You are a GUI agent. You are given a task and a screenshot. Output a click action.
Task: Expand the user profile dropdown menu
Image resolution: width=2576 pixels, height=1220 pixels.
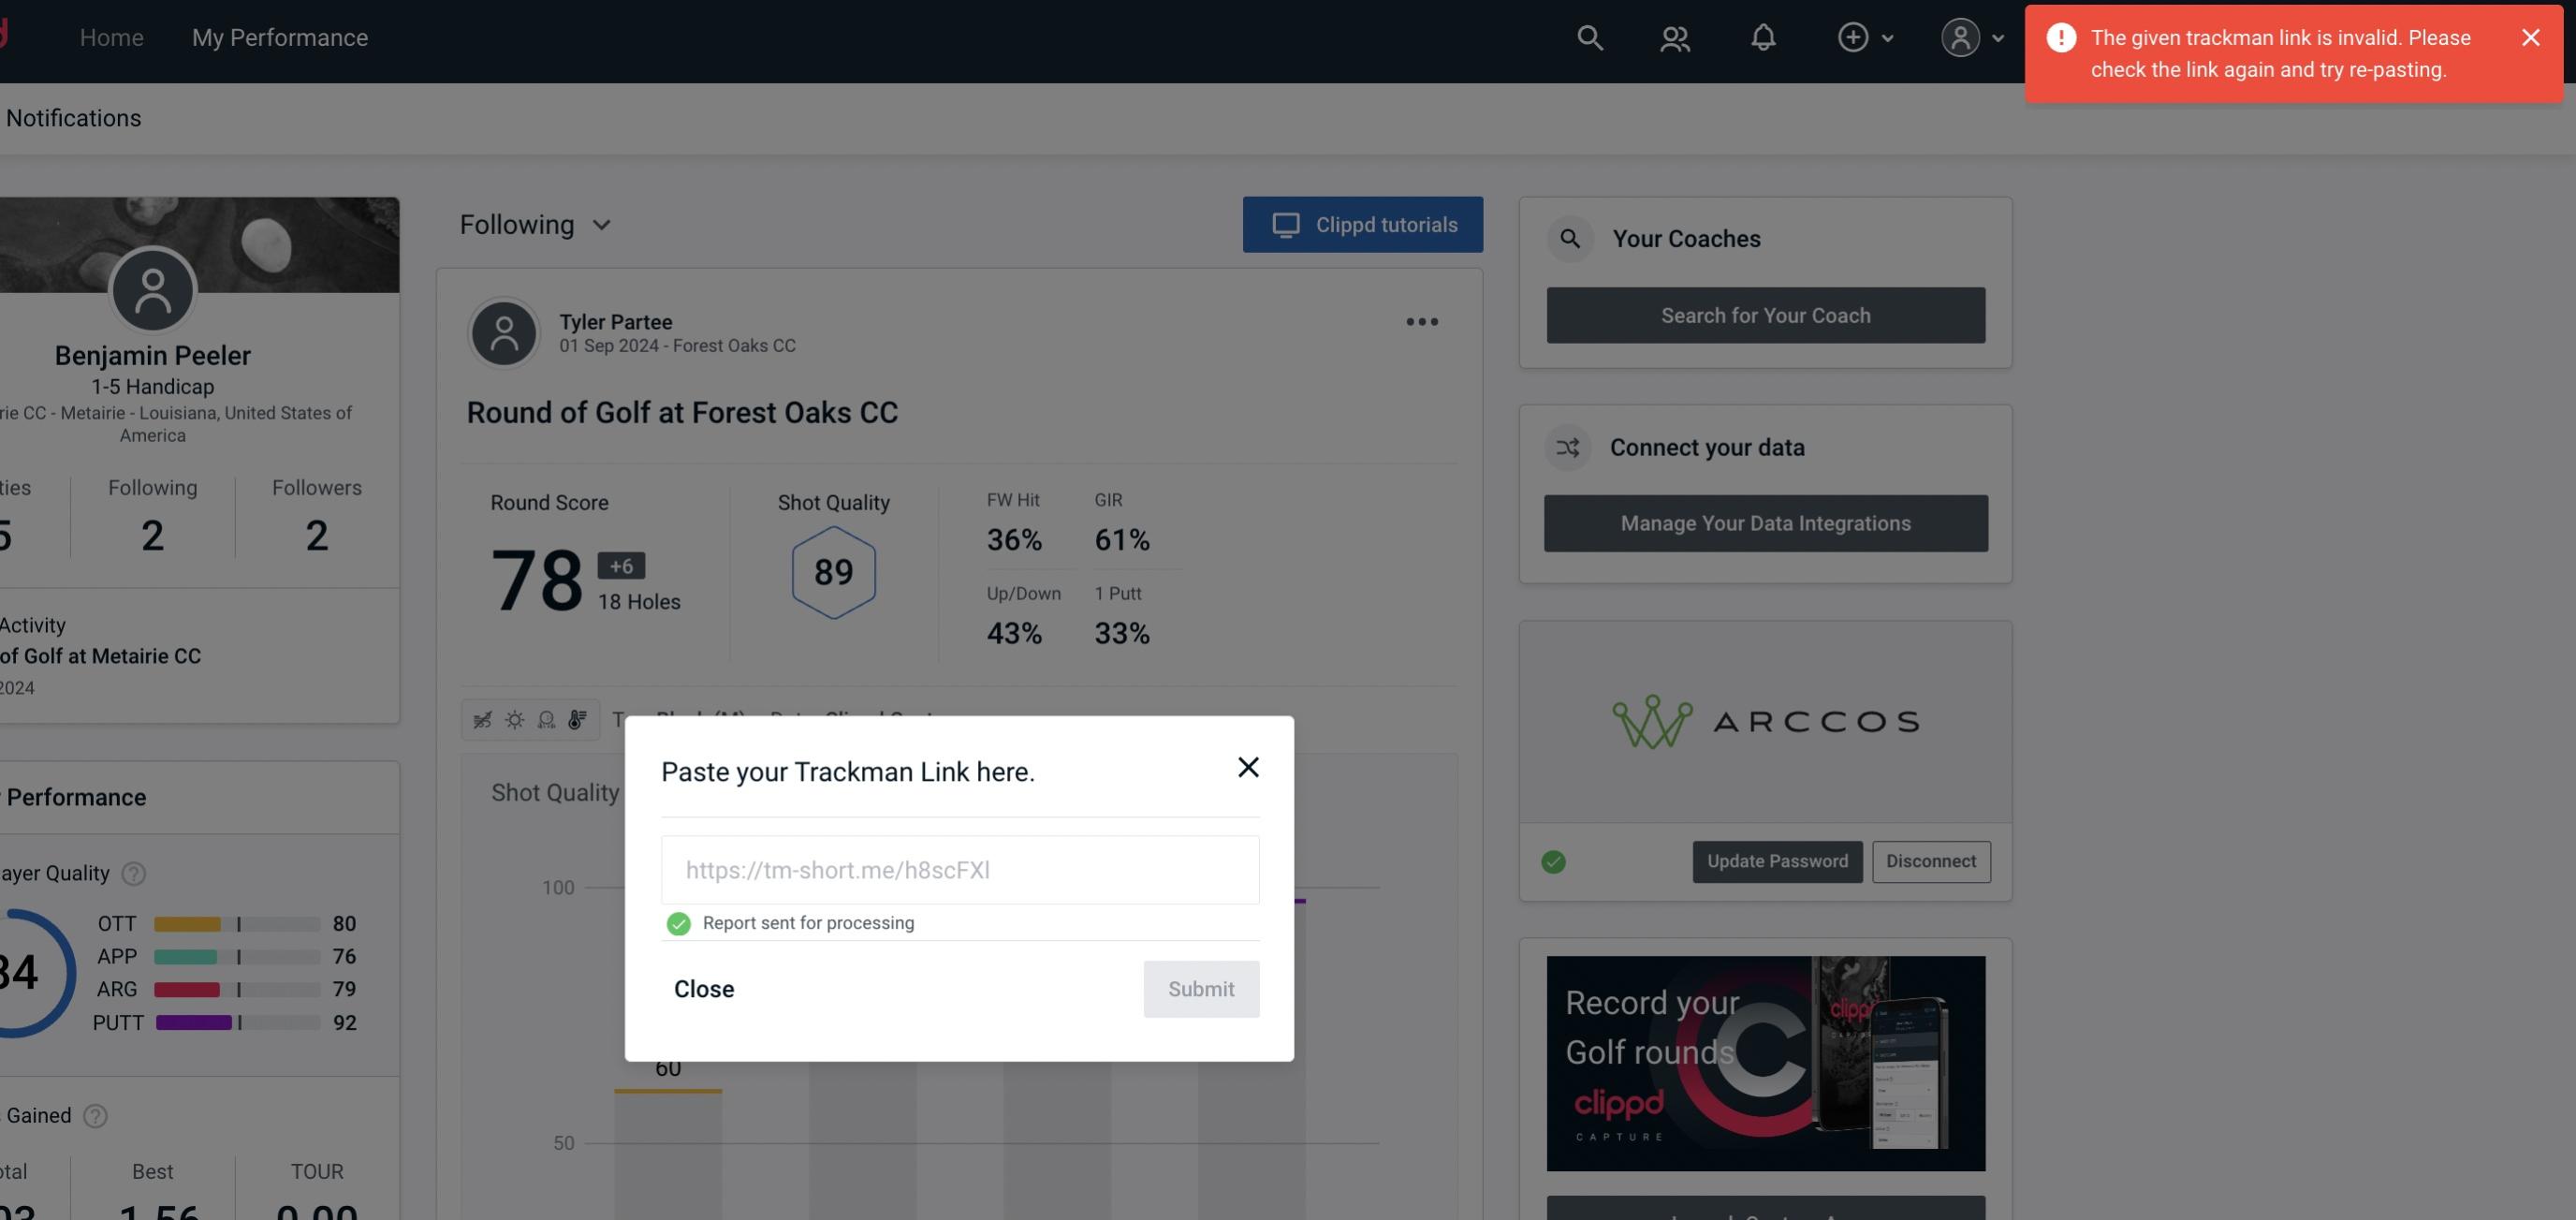coord(1969,37)
